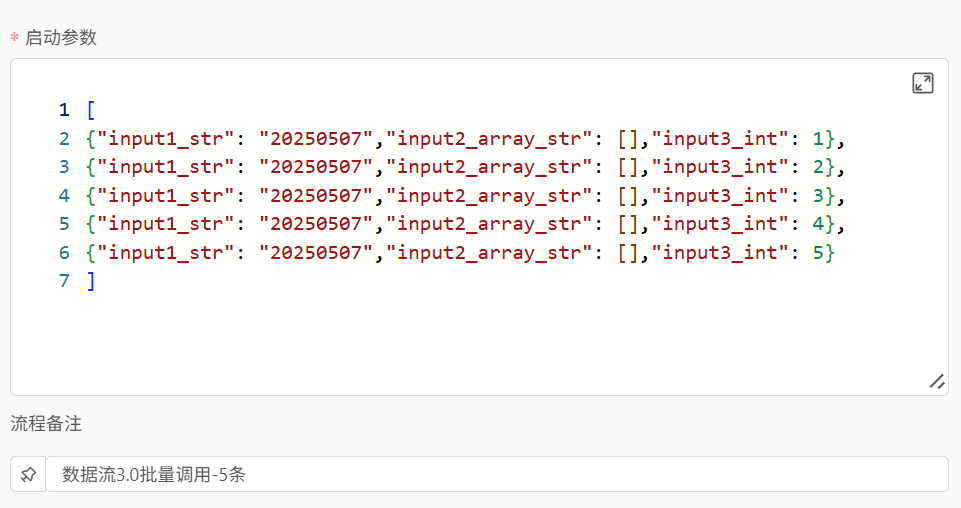Viewport: 961px width, 508px height.
Task: Click the 启动参数 label
Action: tap(61, 37)
